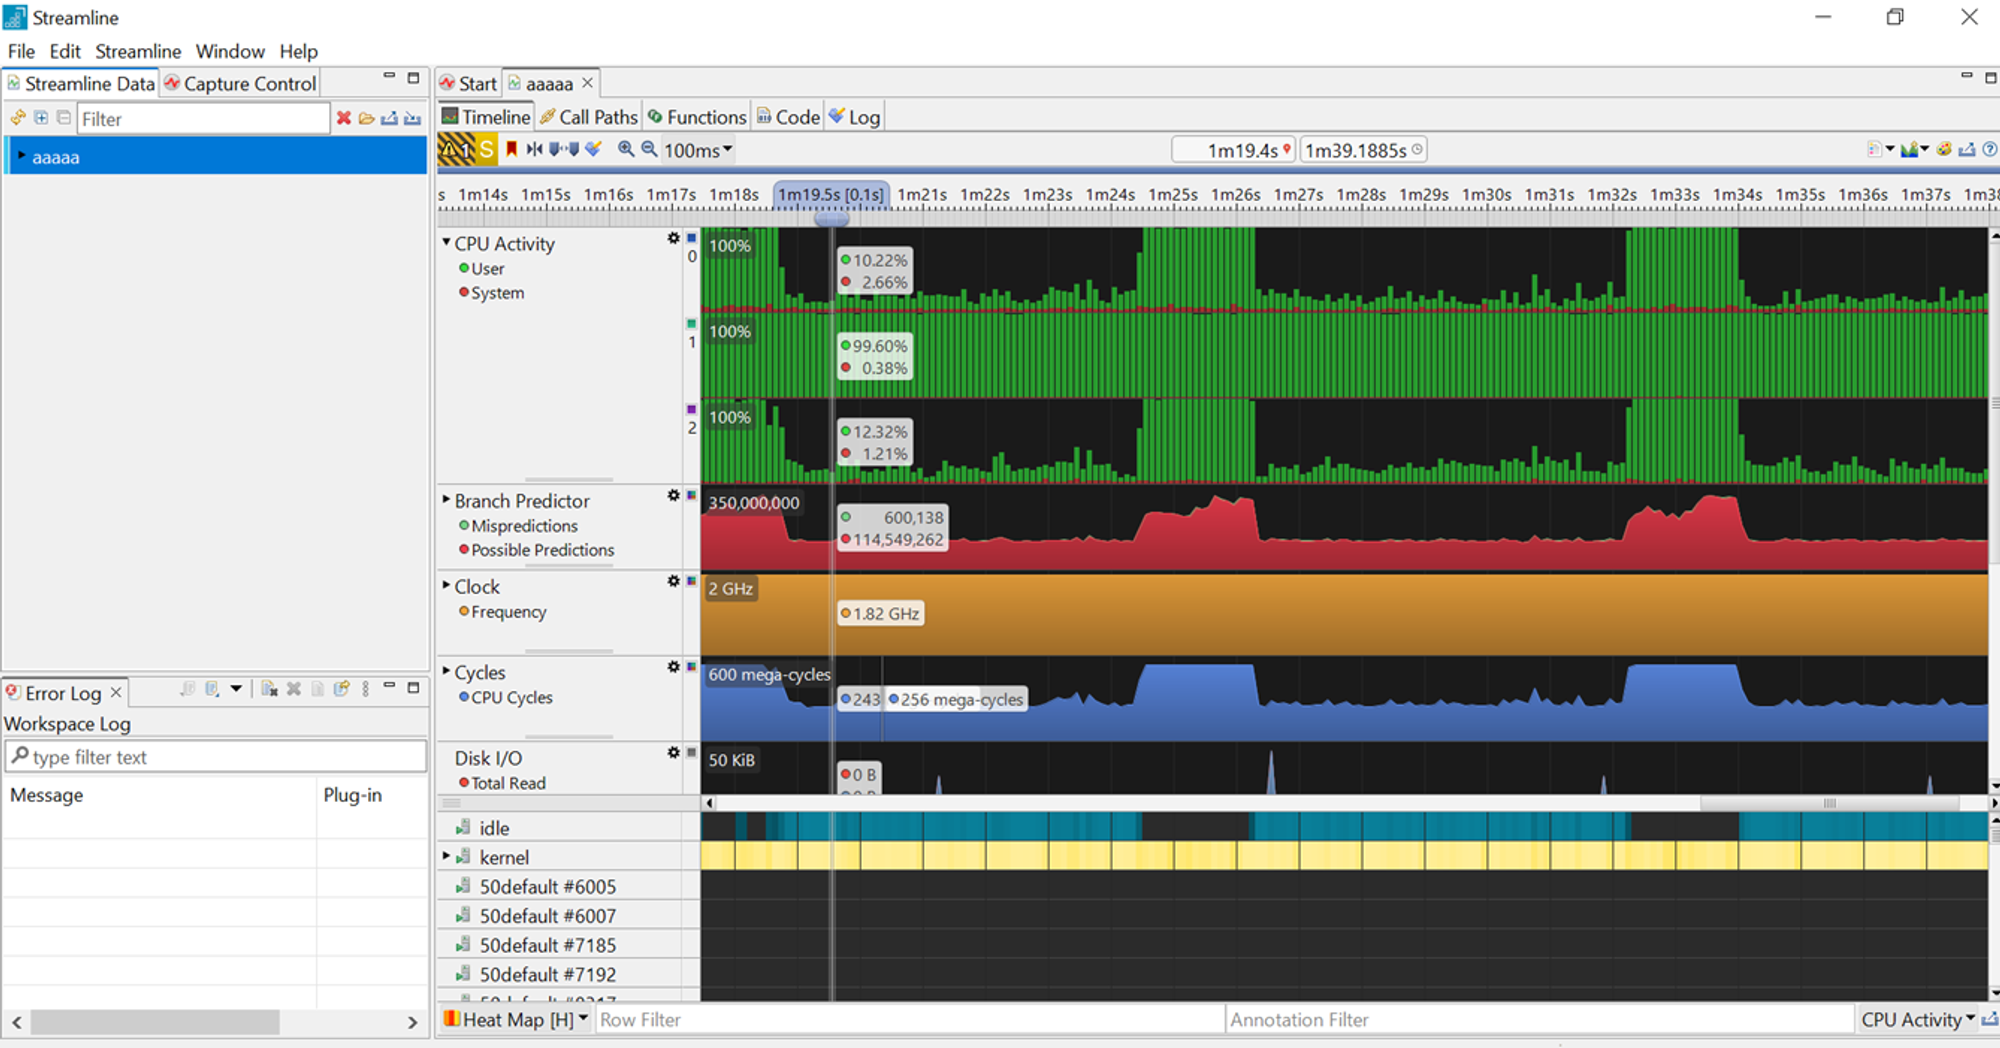Collapse the CPU Activity chart section
This screenshot has height=1048, width=2000.
[x=446, y=243]
